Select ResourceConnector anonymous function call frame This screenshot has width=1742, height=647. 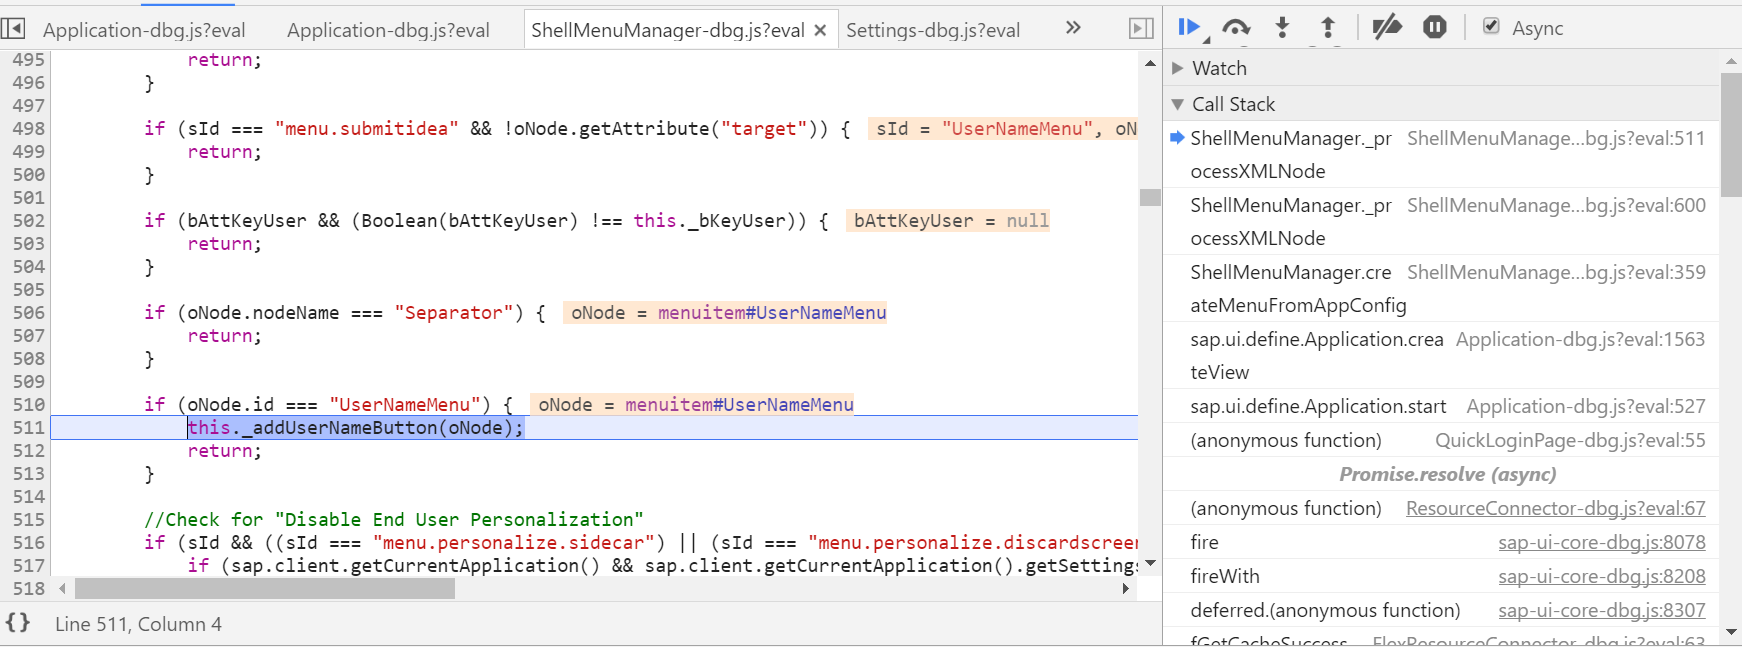pos(1440,508)
